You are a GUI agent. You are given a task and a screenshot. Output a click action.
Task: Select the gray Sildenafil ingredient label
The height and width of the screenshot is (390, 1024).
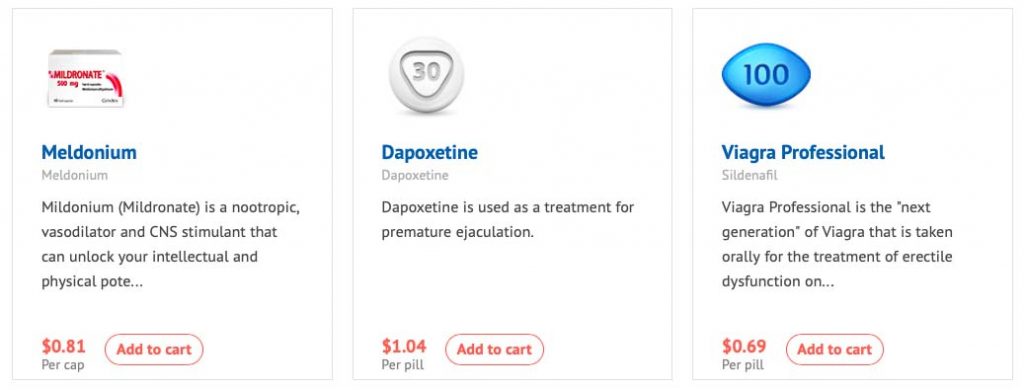click(750, 176)
